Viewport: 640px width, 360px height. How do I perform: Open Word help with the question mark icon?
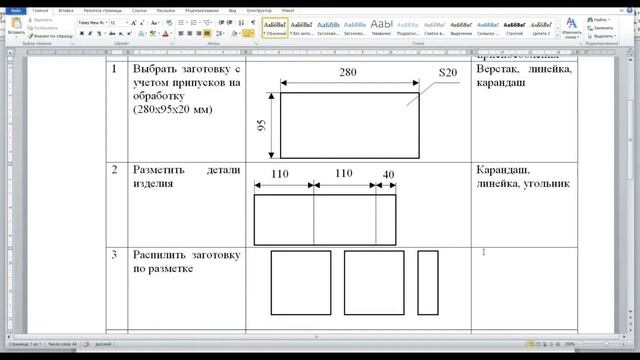tap(629, 11)
